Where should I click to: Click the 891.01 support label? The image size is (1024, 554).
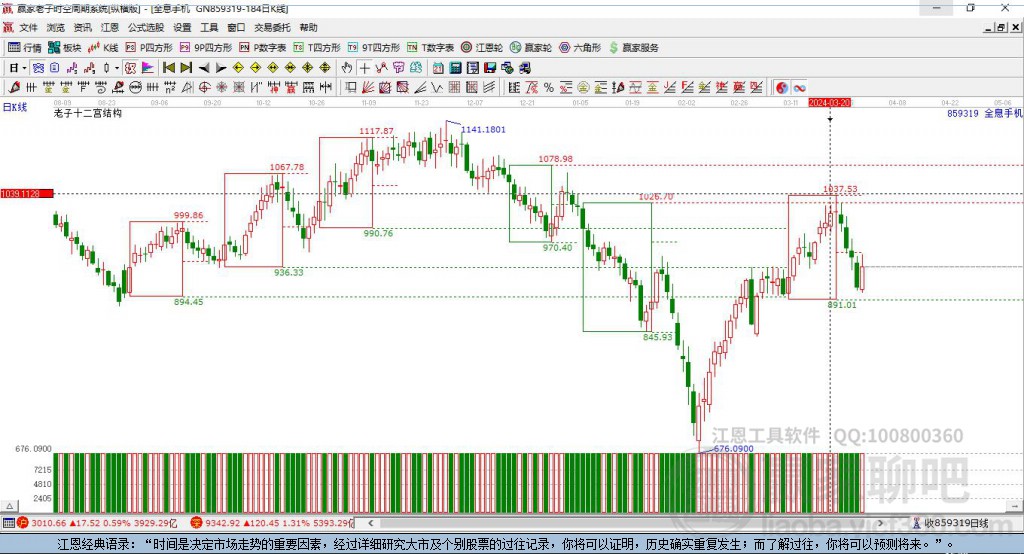[x=842, y=304]
